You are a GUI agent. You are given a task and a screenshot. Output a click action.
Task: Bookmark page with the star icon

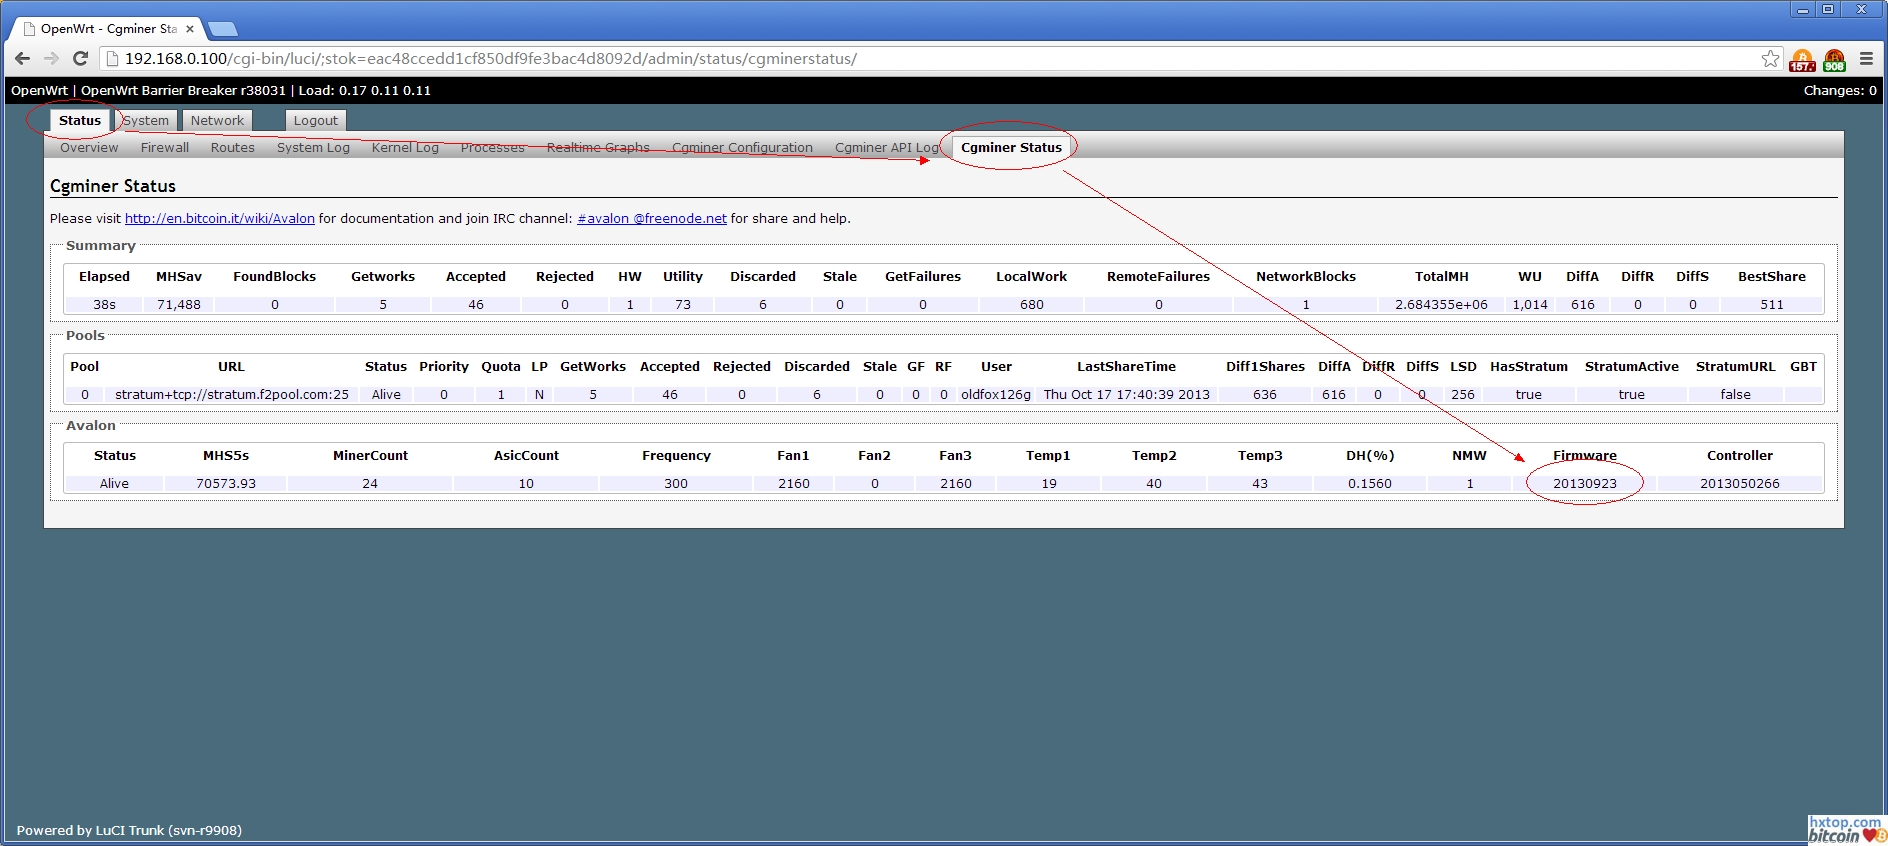pos(1770,59)
